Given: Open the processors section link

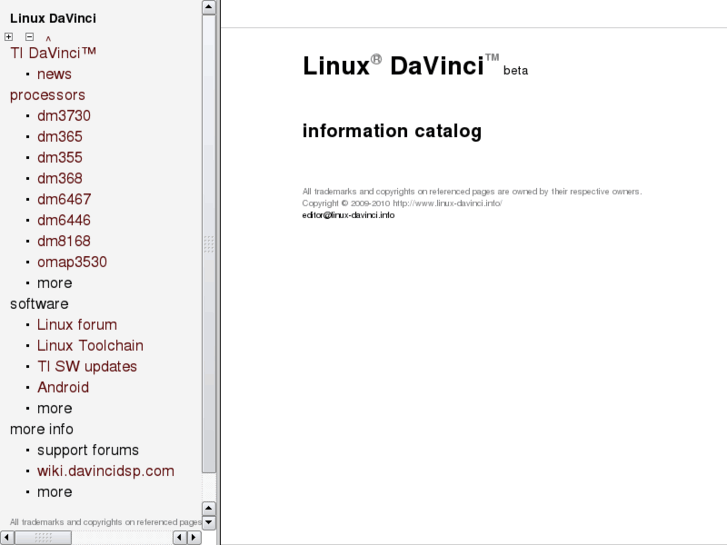Looking at the screenshot, I should click(x=48, y=95).
